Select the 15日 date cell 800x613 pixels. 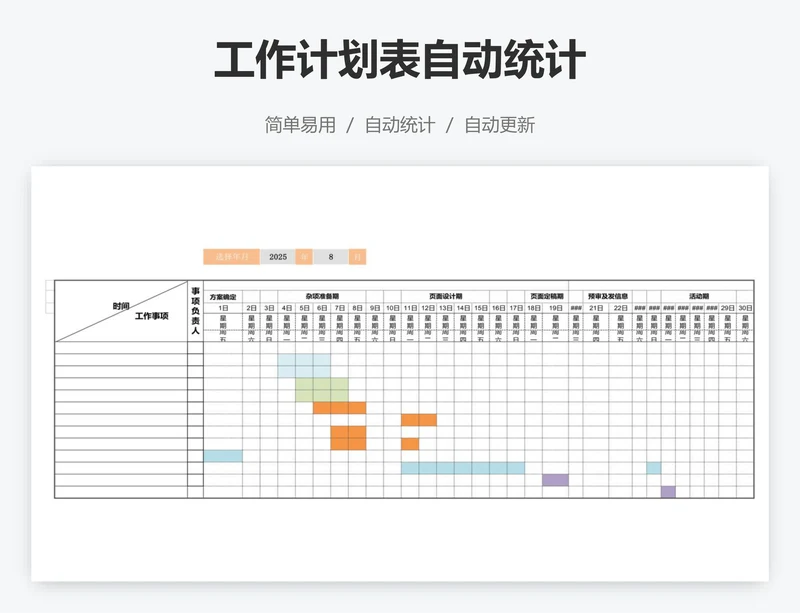481,308
